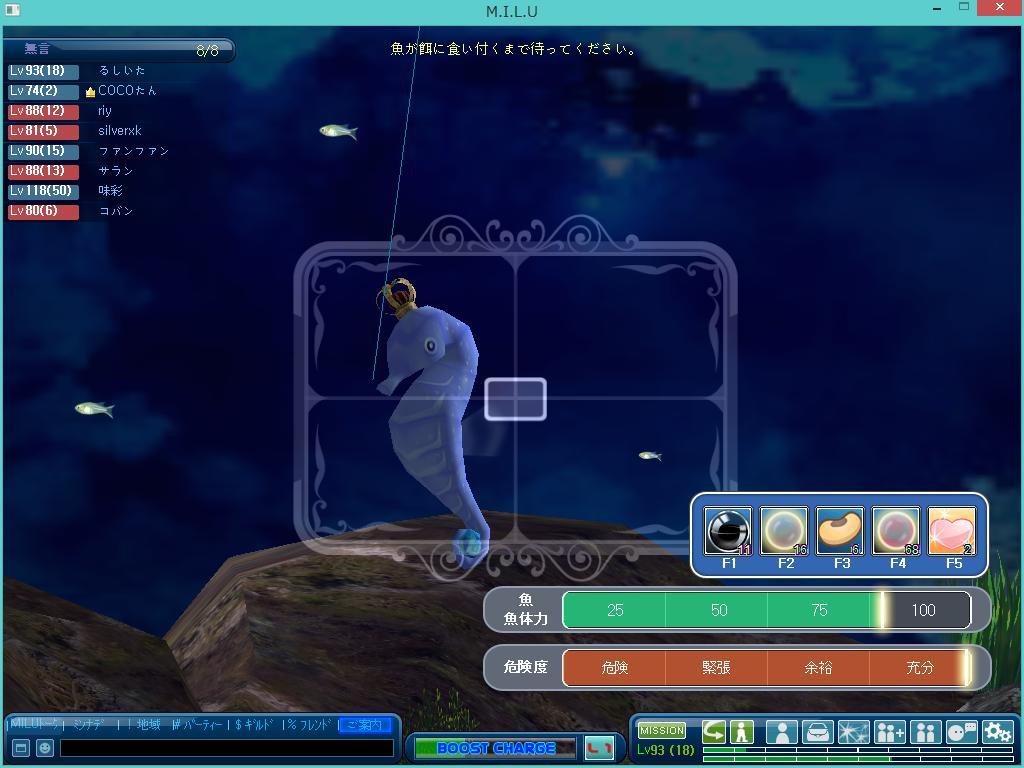Use the F4 red bubble item

click(x=896, y=531)
